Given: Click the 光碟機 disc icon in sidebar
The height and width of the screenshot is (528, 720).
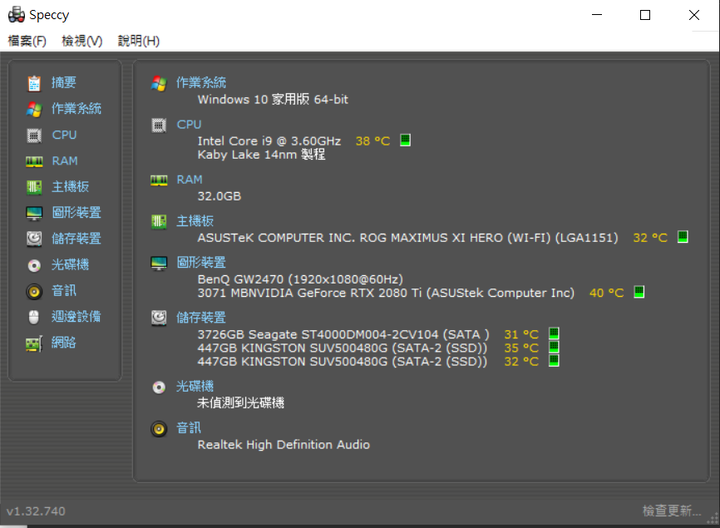Looking at the screenshot, I should pos(34,265).
